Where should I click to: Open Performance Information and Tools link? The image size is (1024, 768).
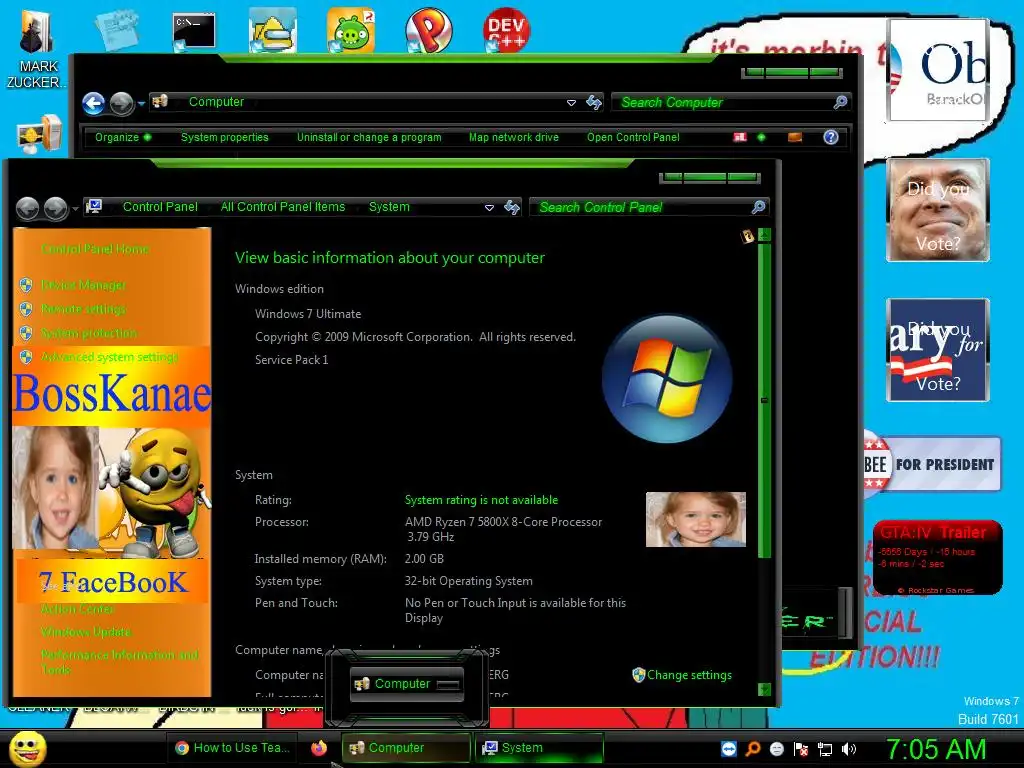(119, 662)
